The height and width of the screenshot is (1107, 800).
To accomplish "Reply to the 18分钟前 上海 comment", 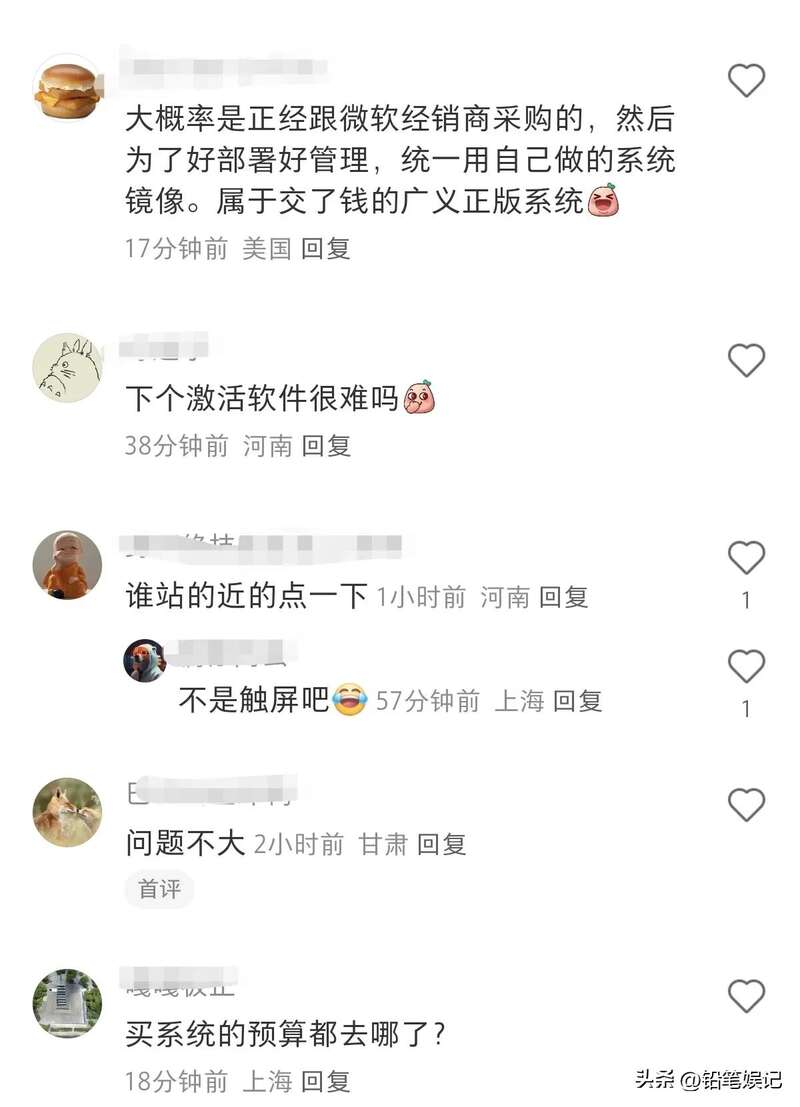I will coord(326,1081).
